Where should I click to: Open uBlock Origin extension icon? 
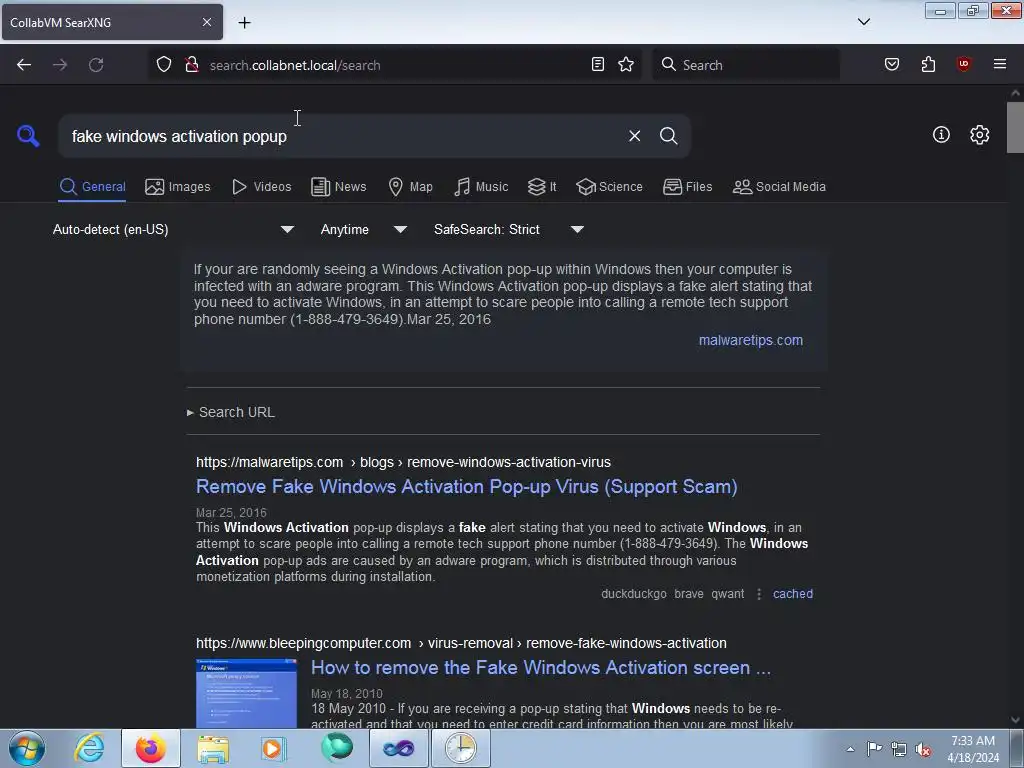963,64
